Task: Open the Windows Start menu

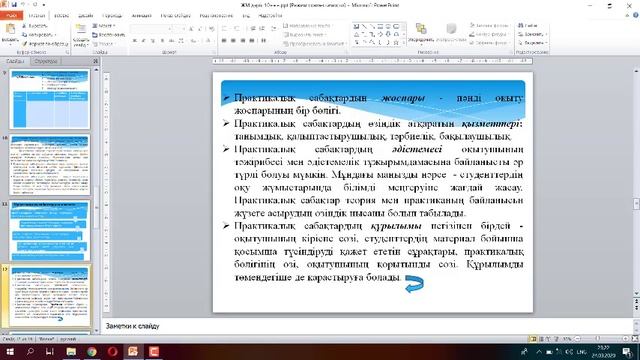Action: [x=9, y=351]
